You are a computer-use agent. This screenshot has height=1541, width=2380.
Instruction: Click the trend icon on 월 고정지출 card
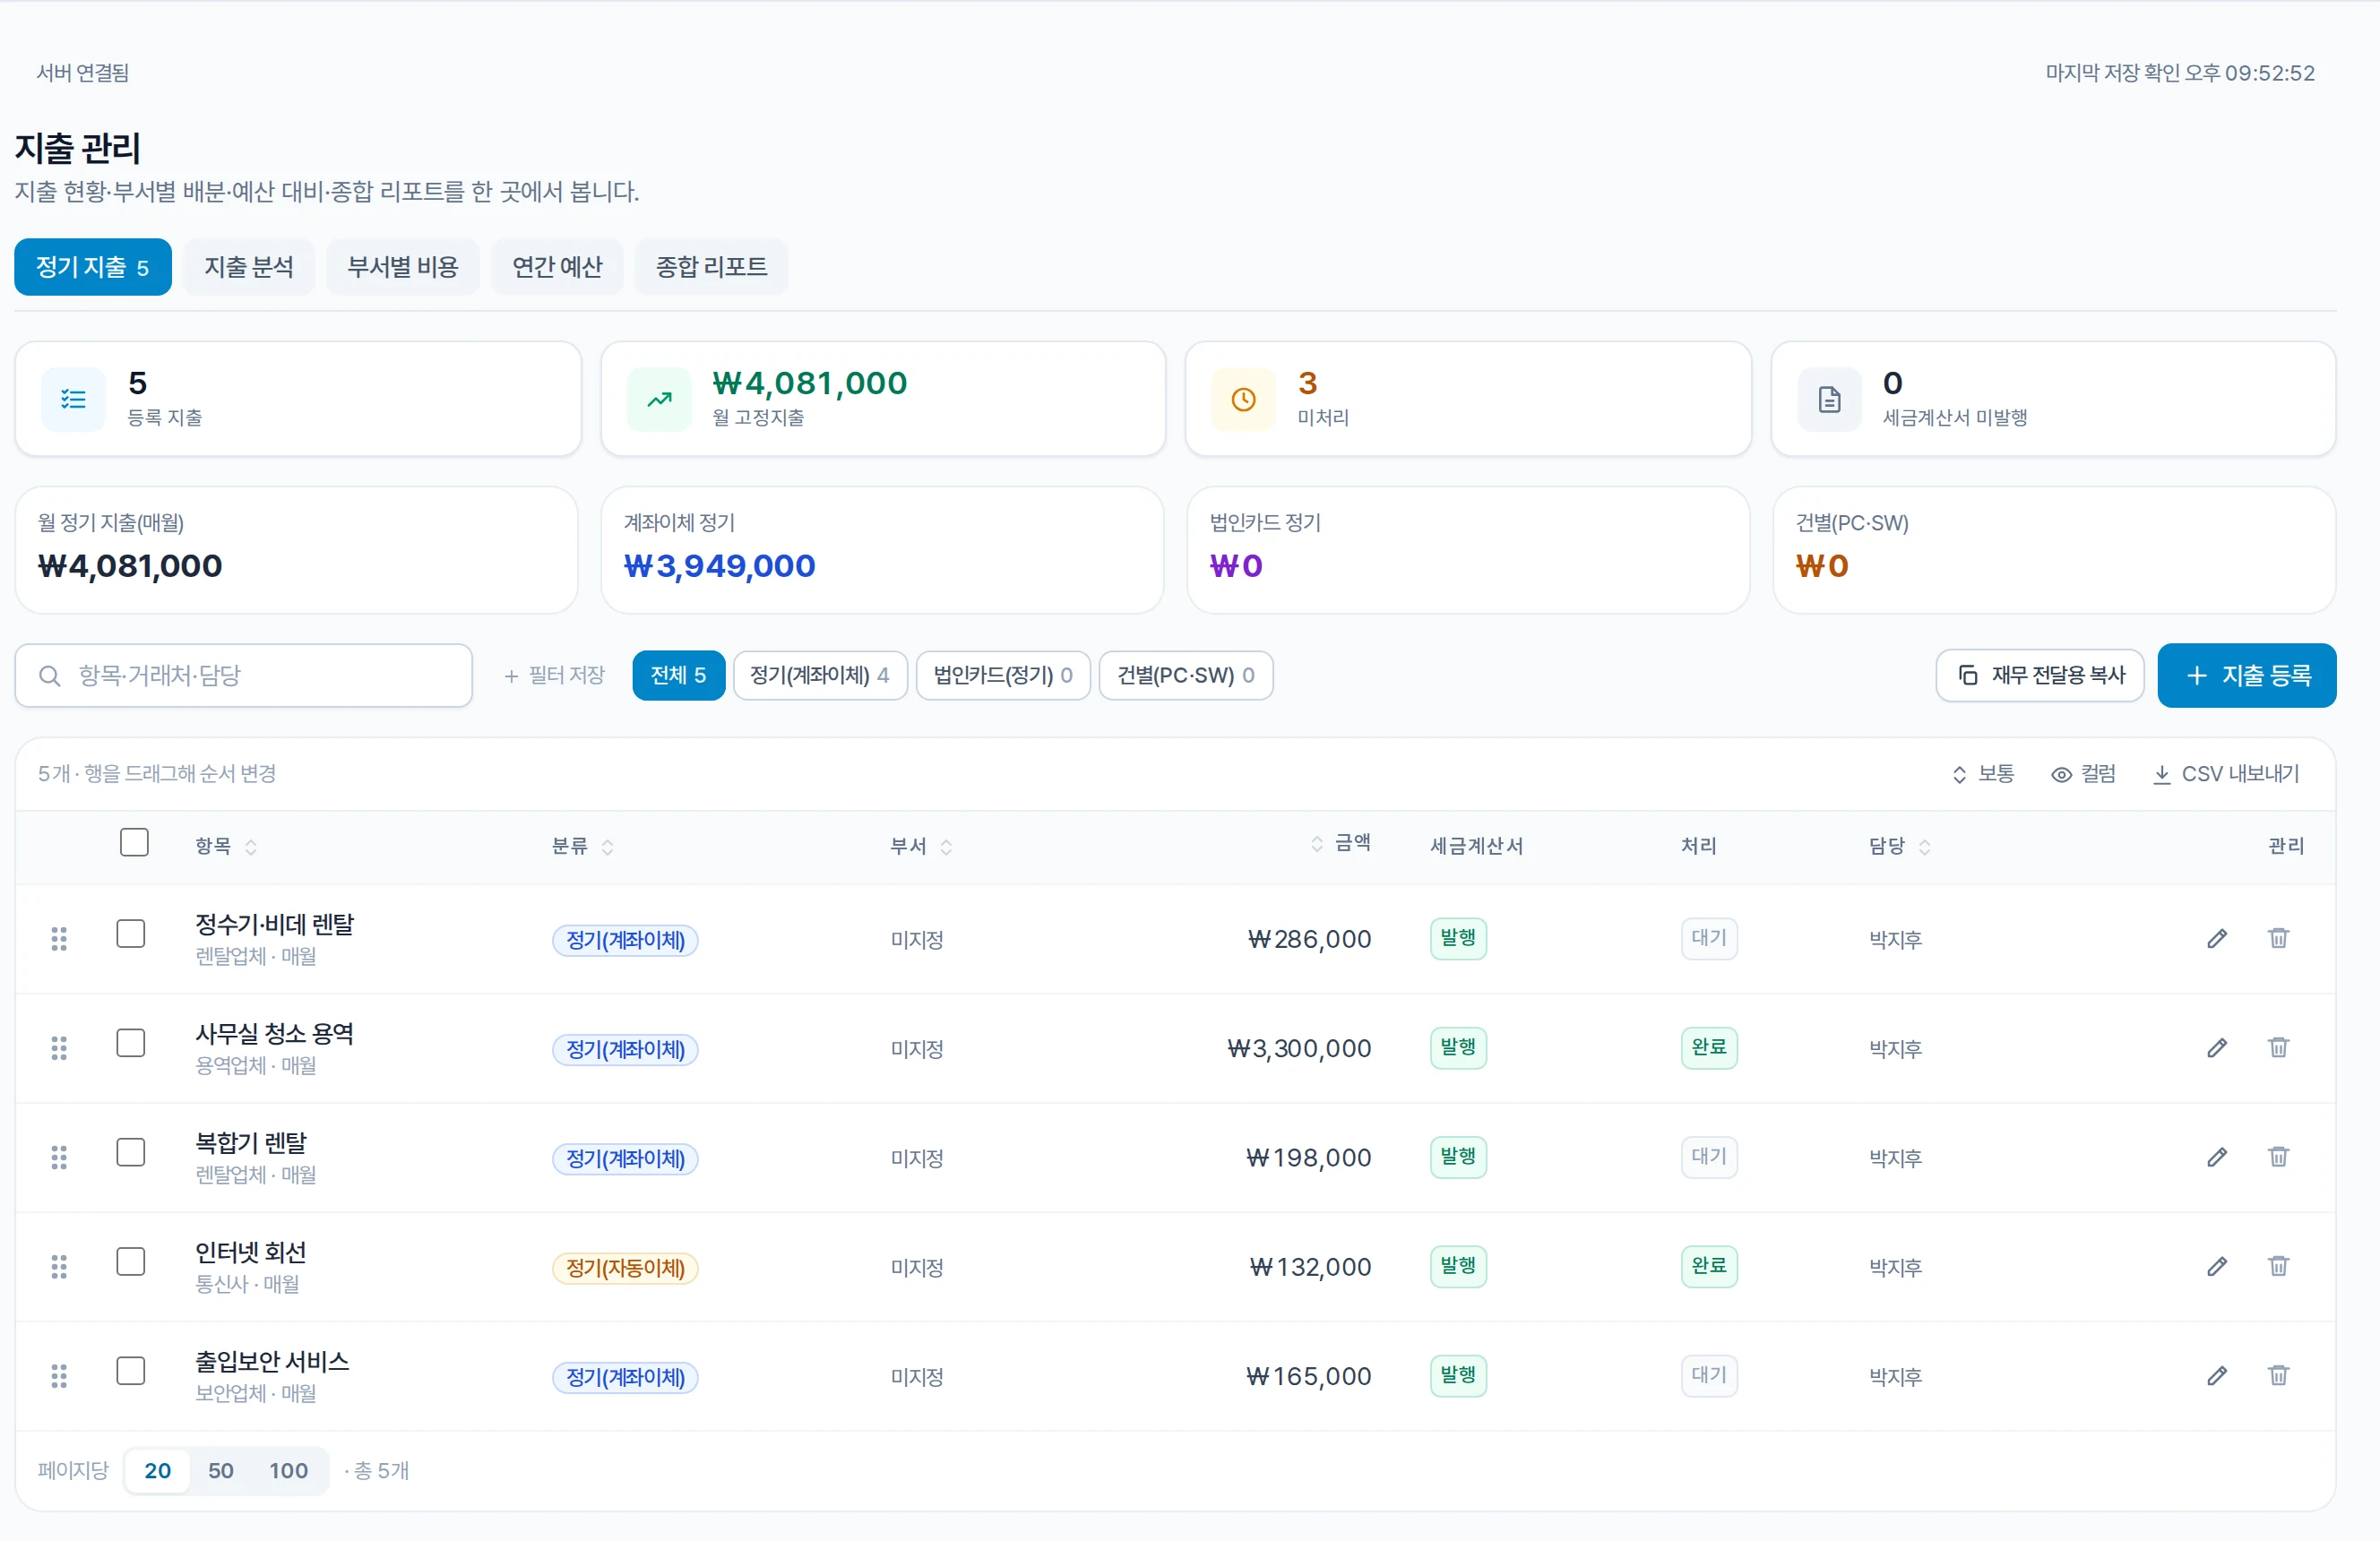click(659, 399)
